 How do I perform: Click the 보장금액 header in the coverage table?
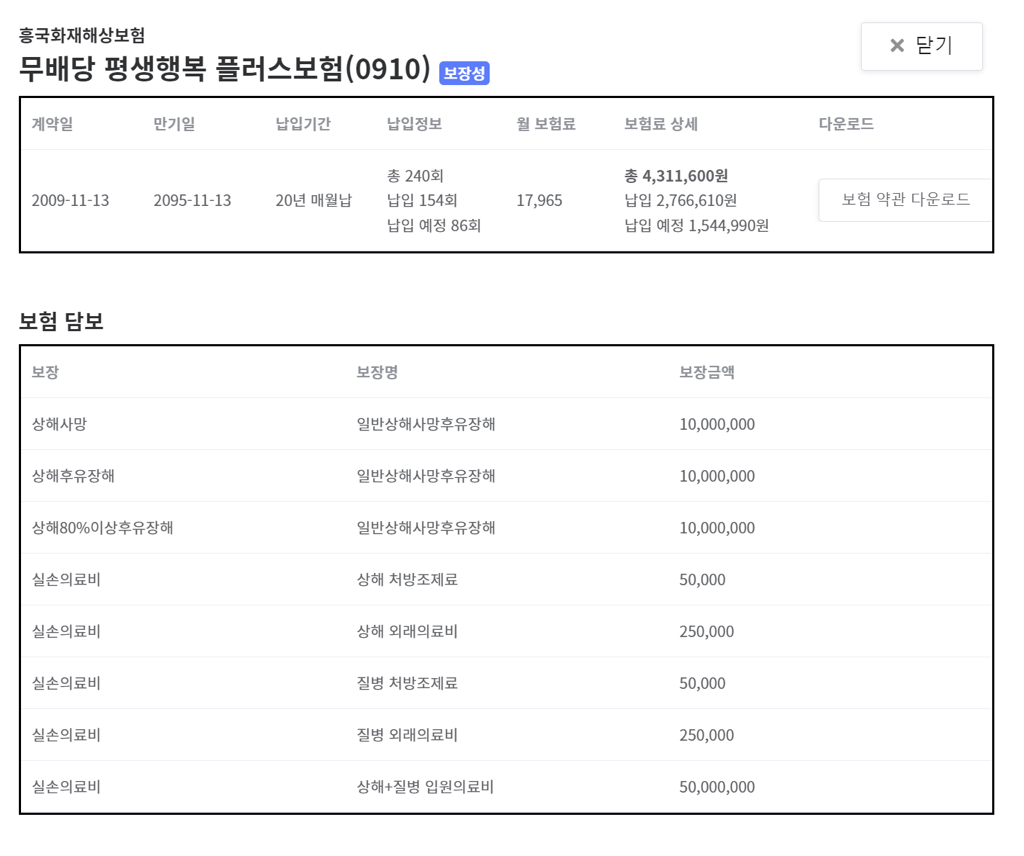706,372
